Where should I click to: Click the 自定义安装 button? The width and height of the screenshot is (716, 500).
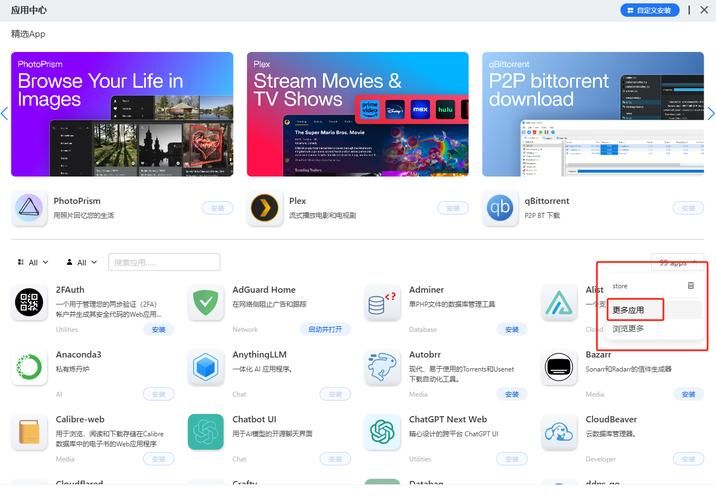[x=649, y=10]
